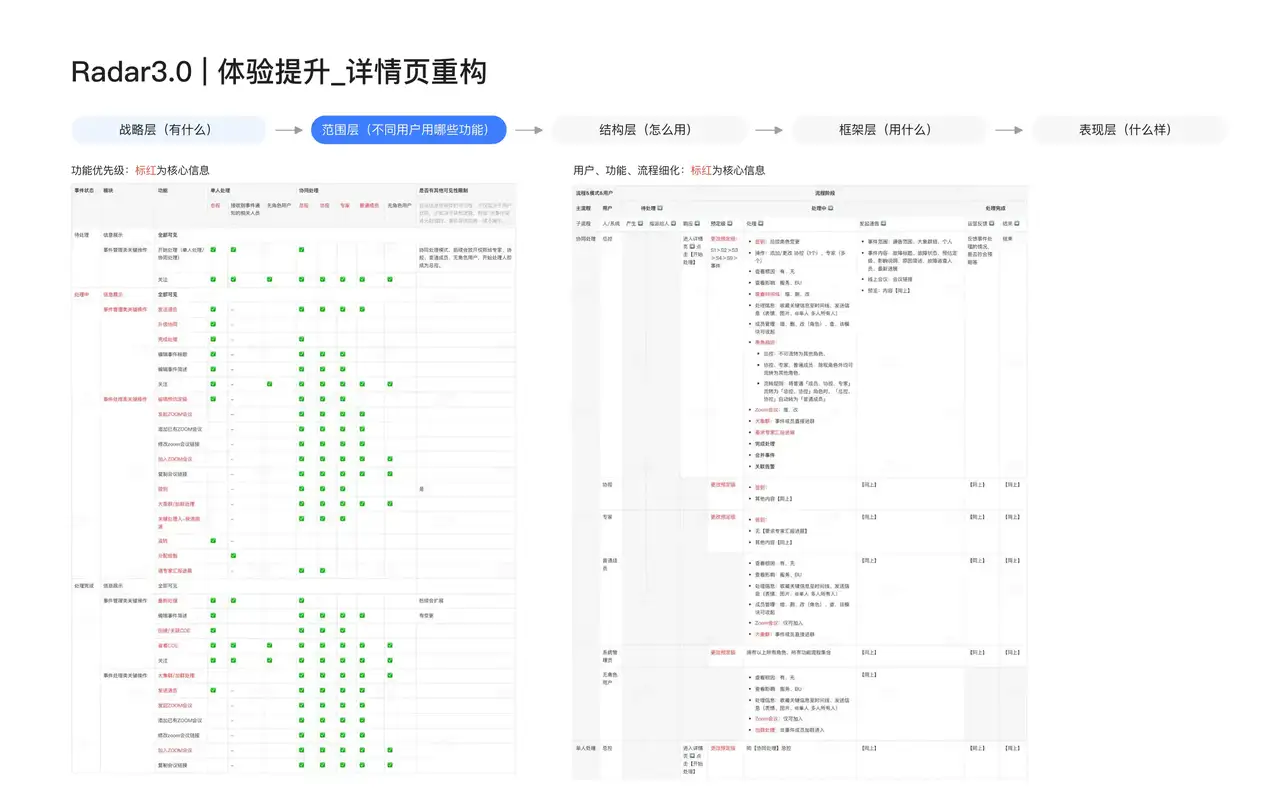This screenshot has width=1280, height=800.
Task: Click the note icon next to 处理 sub-stage header
Action: pos(760,223)
